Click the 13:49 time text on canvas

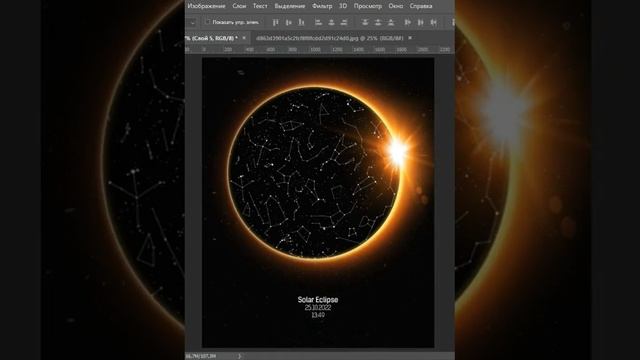click(x=318, y=315)
